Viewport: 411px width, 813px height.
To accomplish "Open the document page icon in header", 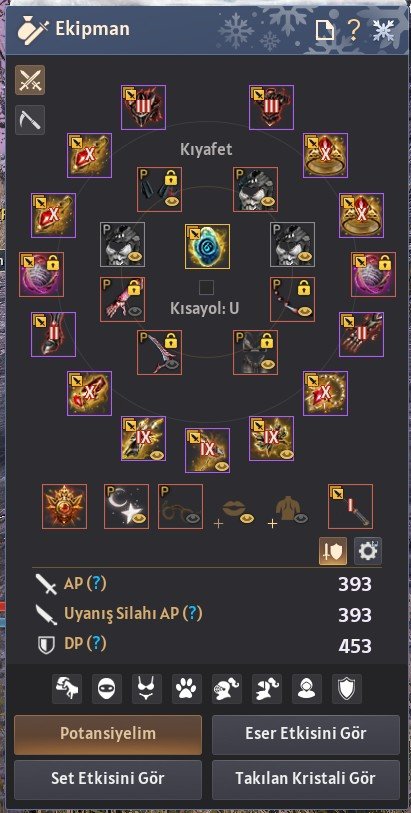I will click(325, 31).
